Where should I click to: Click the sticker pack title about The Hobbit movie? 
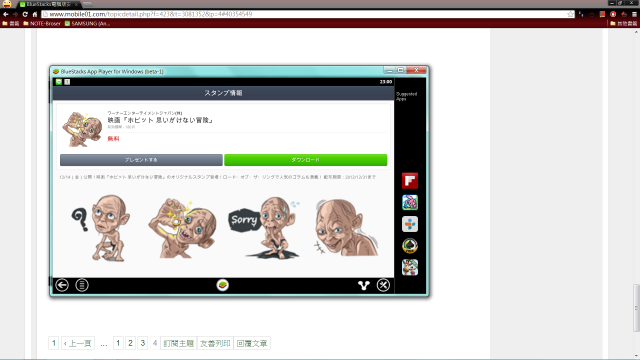coord(160,120)
